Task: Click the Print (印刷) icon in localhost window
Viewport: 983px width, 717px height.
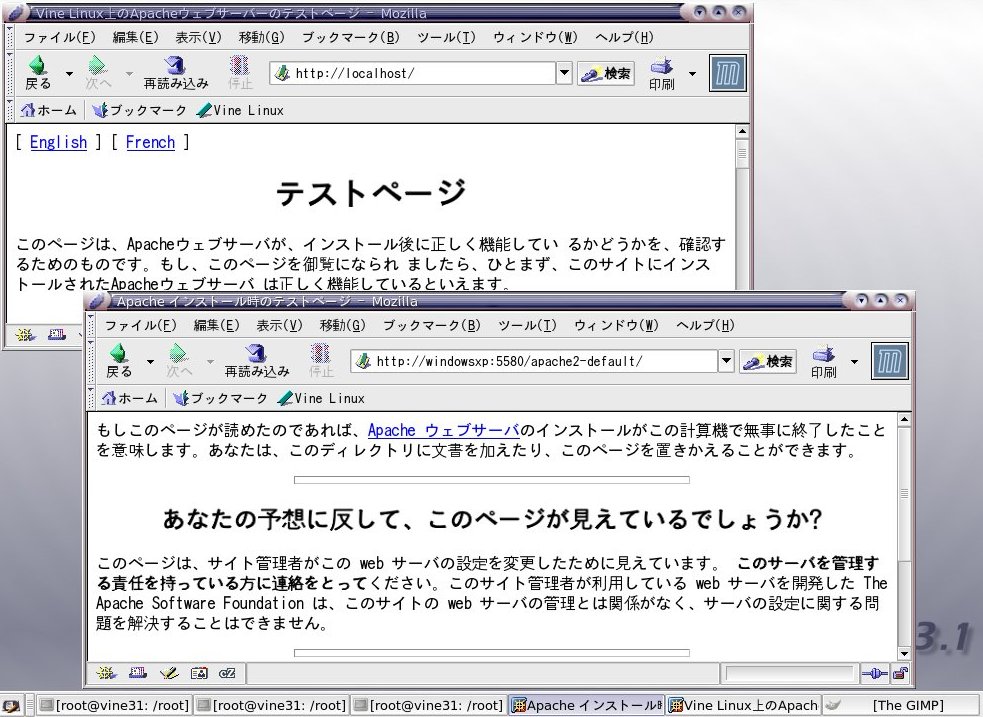Action: pyautogui.click(x=662, y=73)
